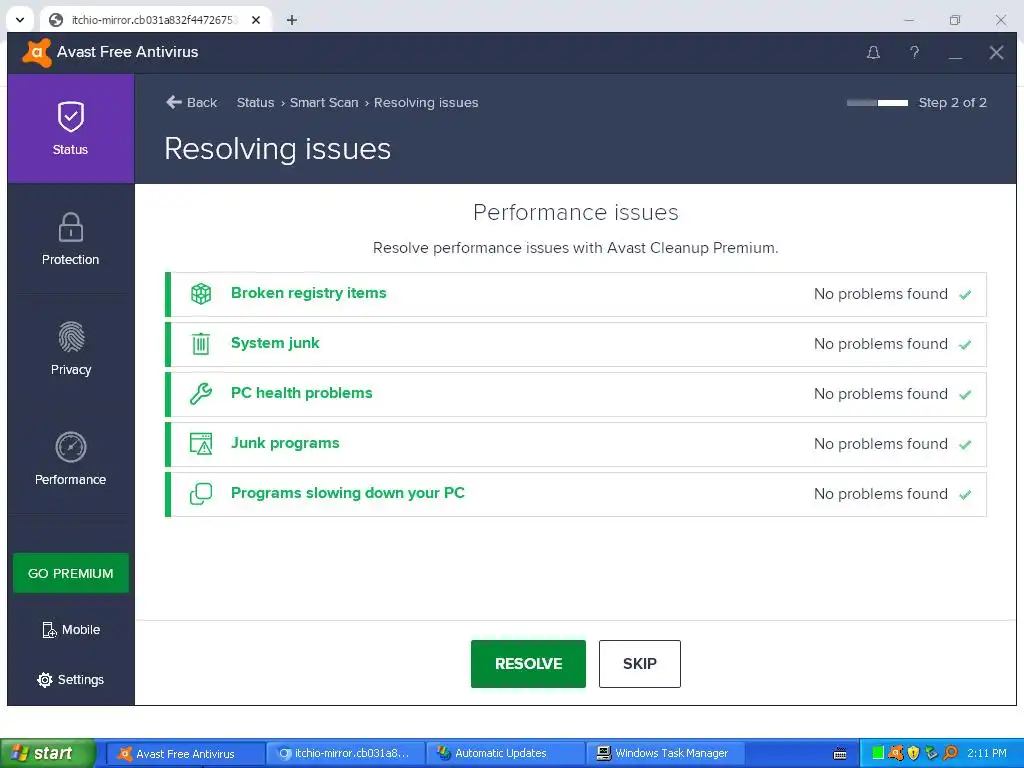This screenshot has height=768, width=1024.
Task: Click the Step 2 of 2 label
Action: (952, 103)
